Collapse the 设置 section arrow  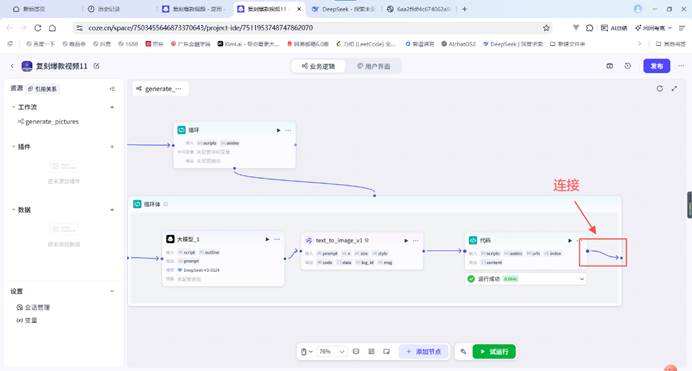[112, 291]
